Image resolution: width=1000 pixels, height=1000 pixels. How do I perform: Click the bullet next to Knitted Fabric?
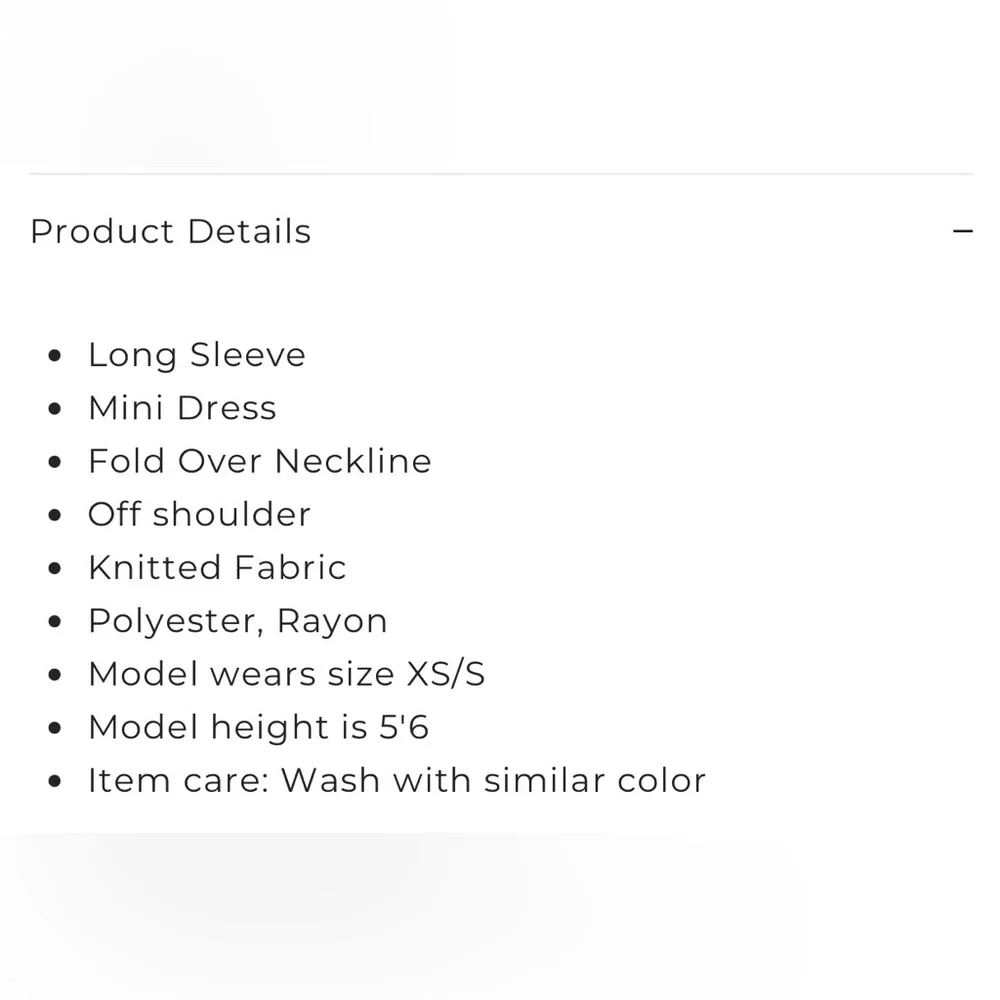pos(55,568)
